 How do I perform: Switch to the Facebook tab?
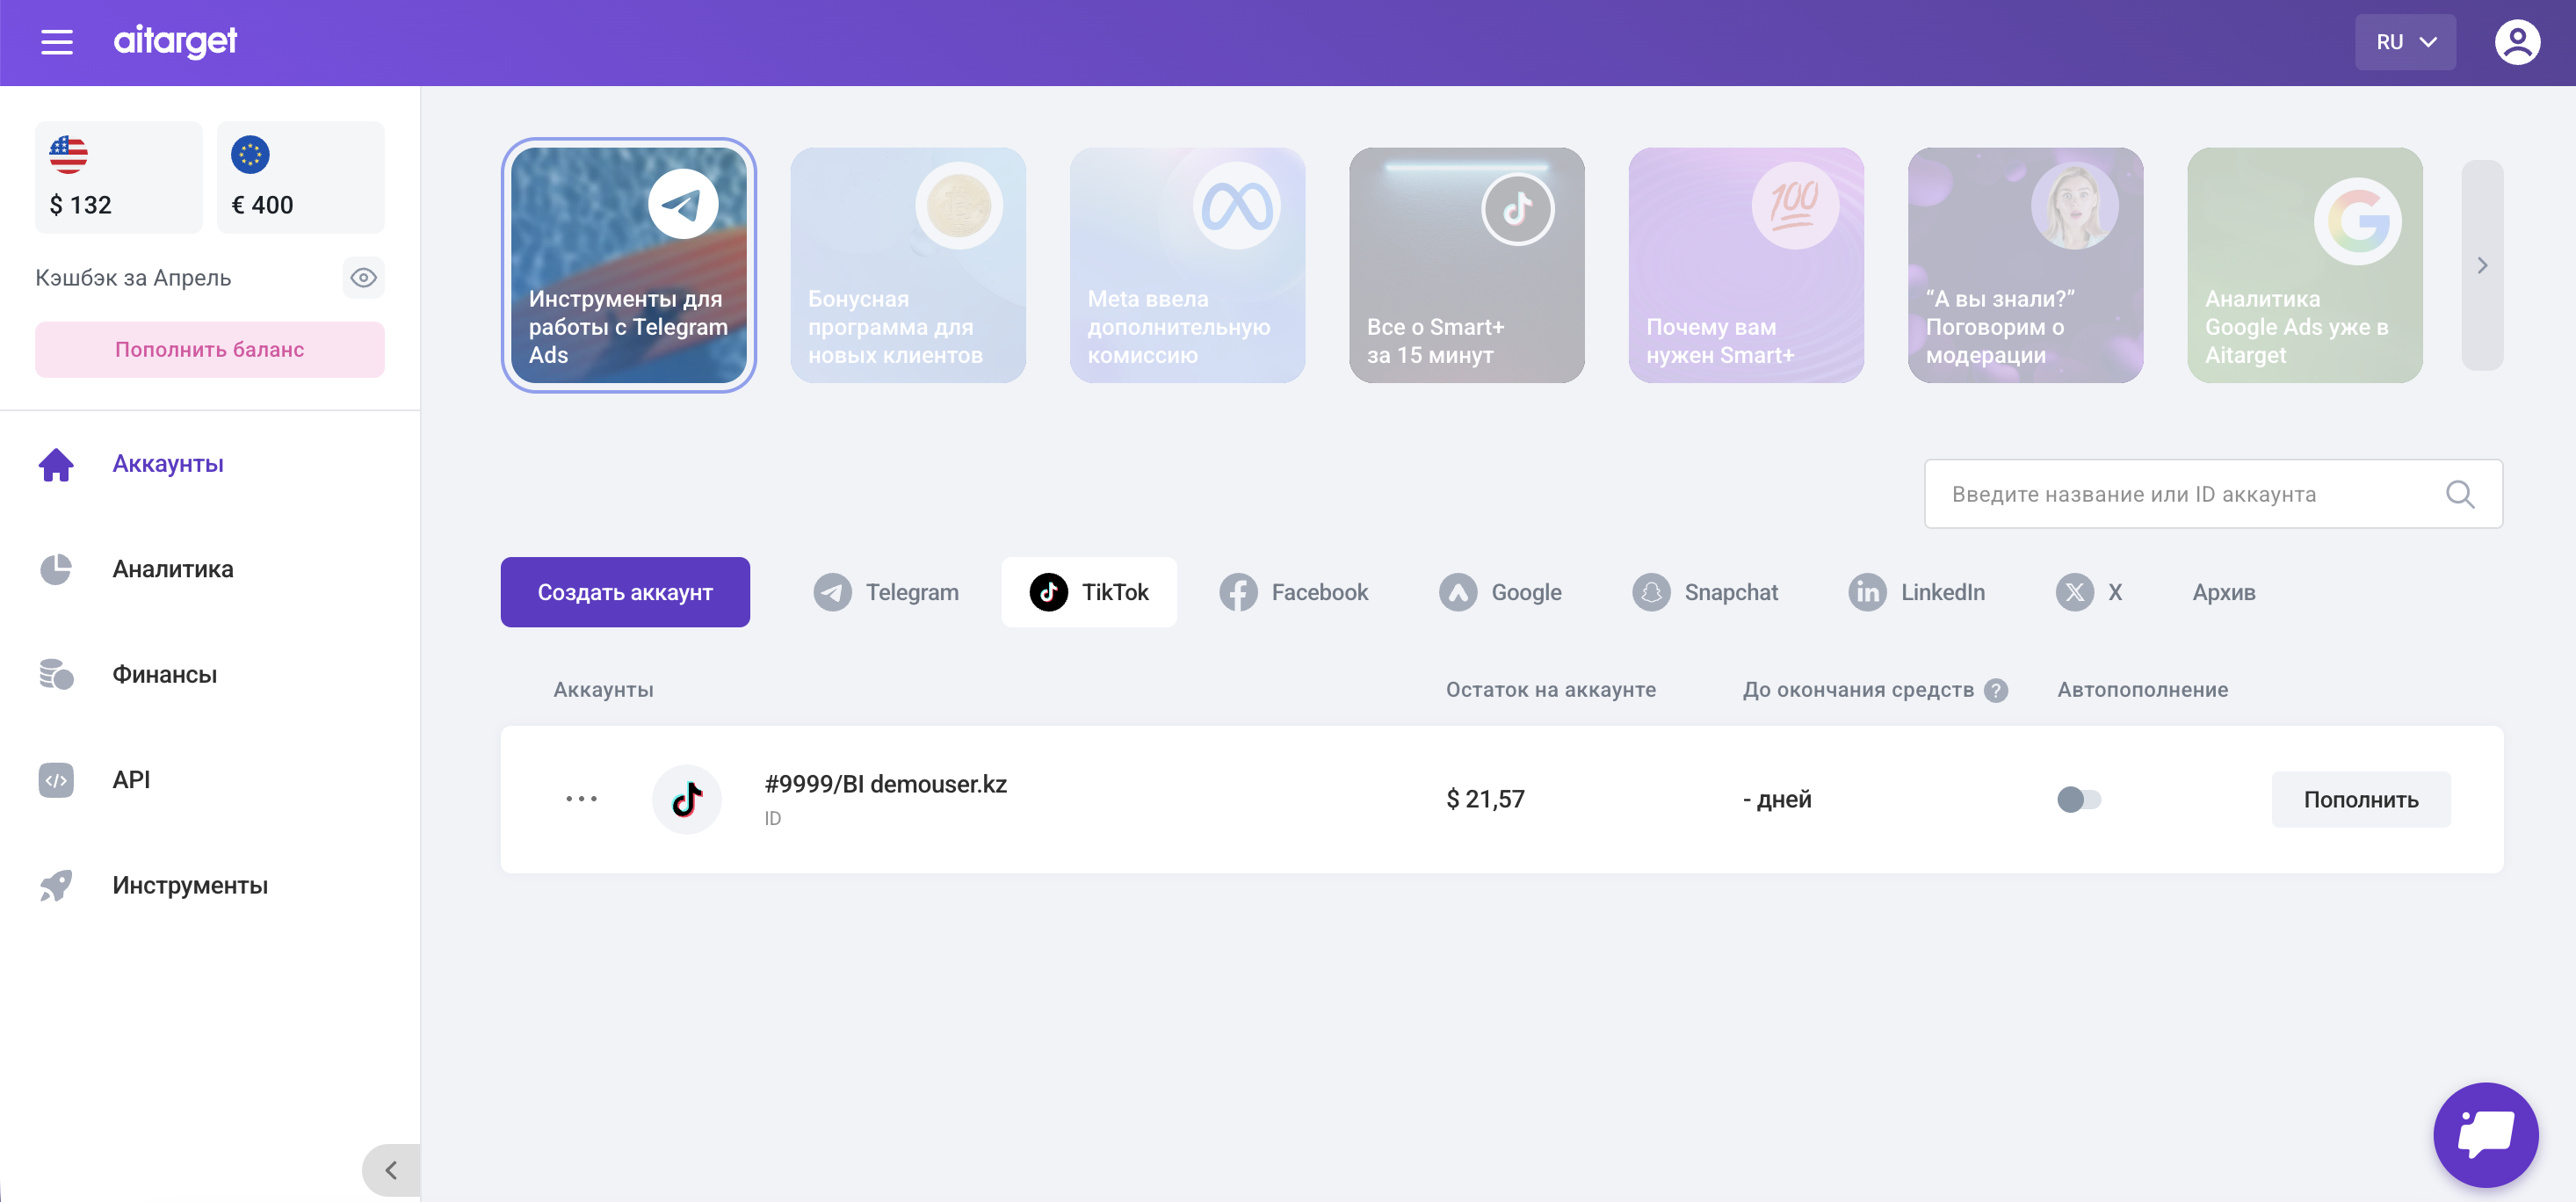point(1294,592)
